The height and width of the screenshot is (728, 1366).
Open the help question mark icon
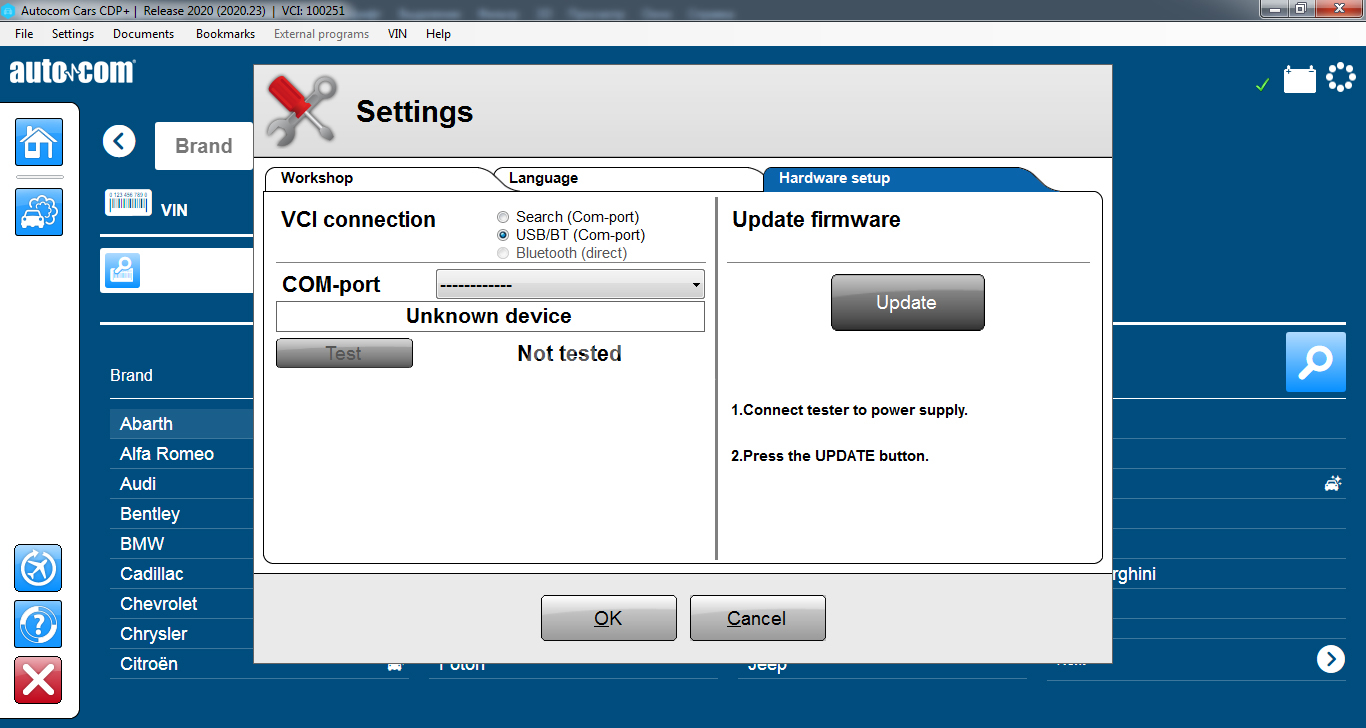coord(39,624)
